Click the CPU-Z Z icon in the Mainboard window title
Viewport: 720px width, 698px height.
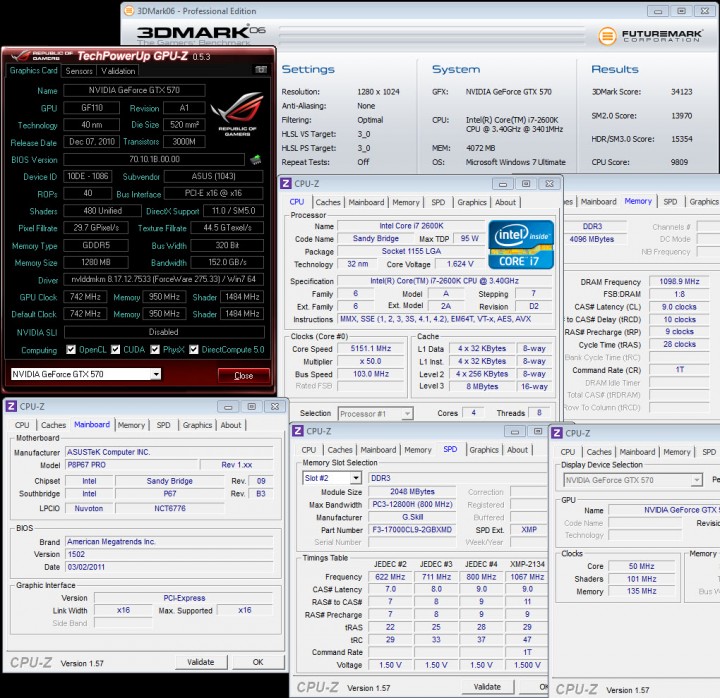point(11,406)
